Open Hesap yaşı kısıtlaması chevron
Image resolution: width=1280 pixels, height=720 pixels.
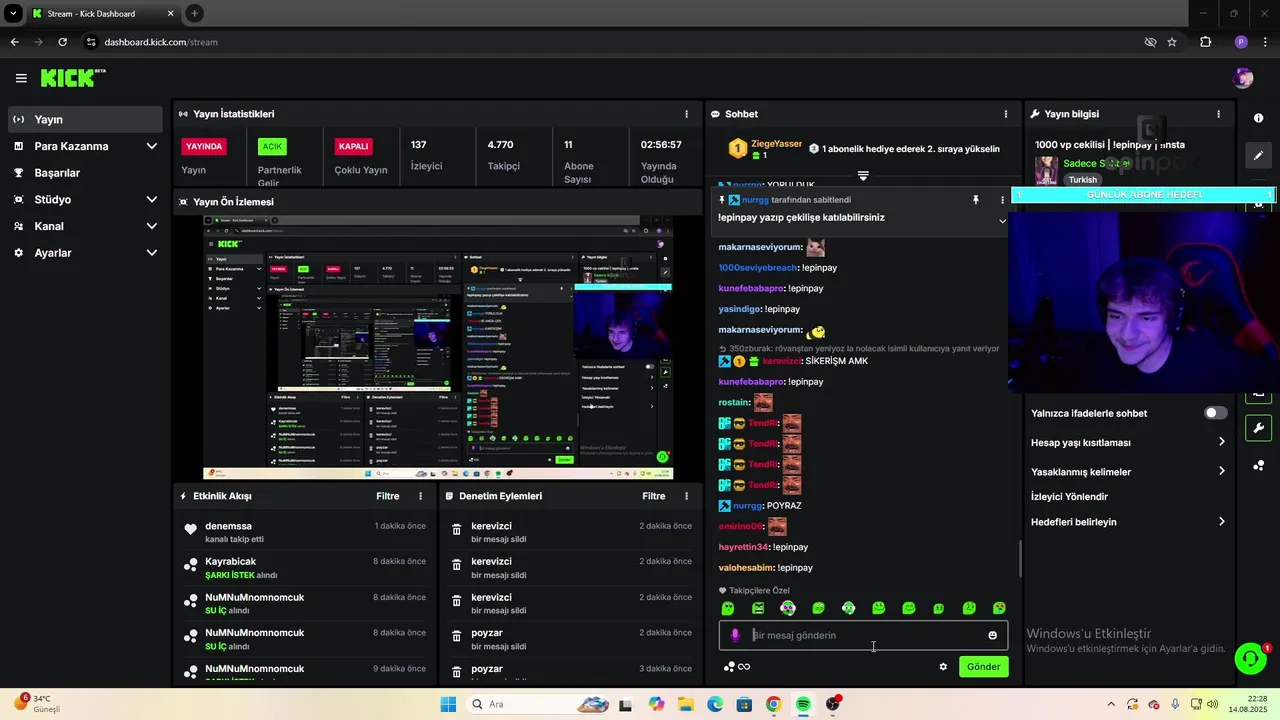tap(1221, 442)
